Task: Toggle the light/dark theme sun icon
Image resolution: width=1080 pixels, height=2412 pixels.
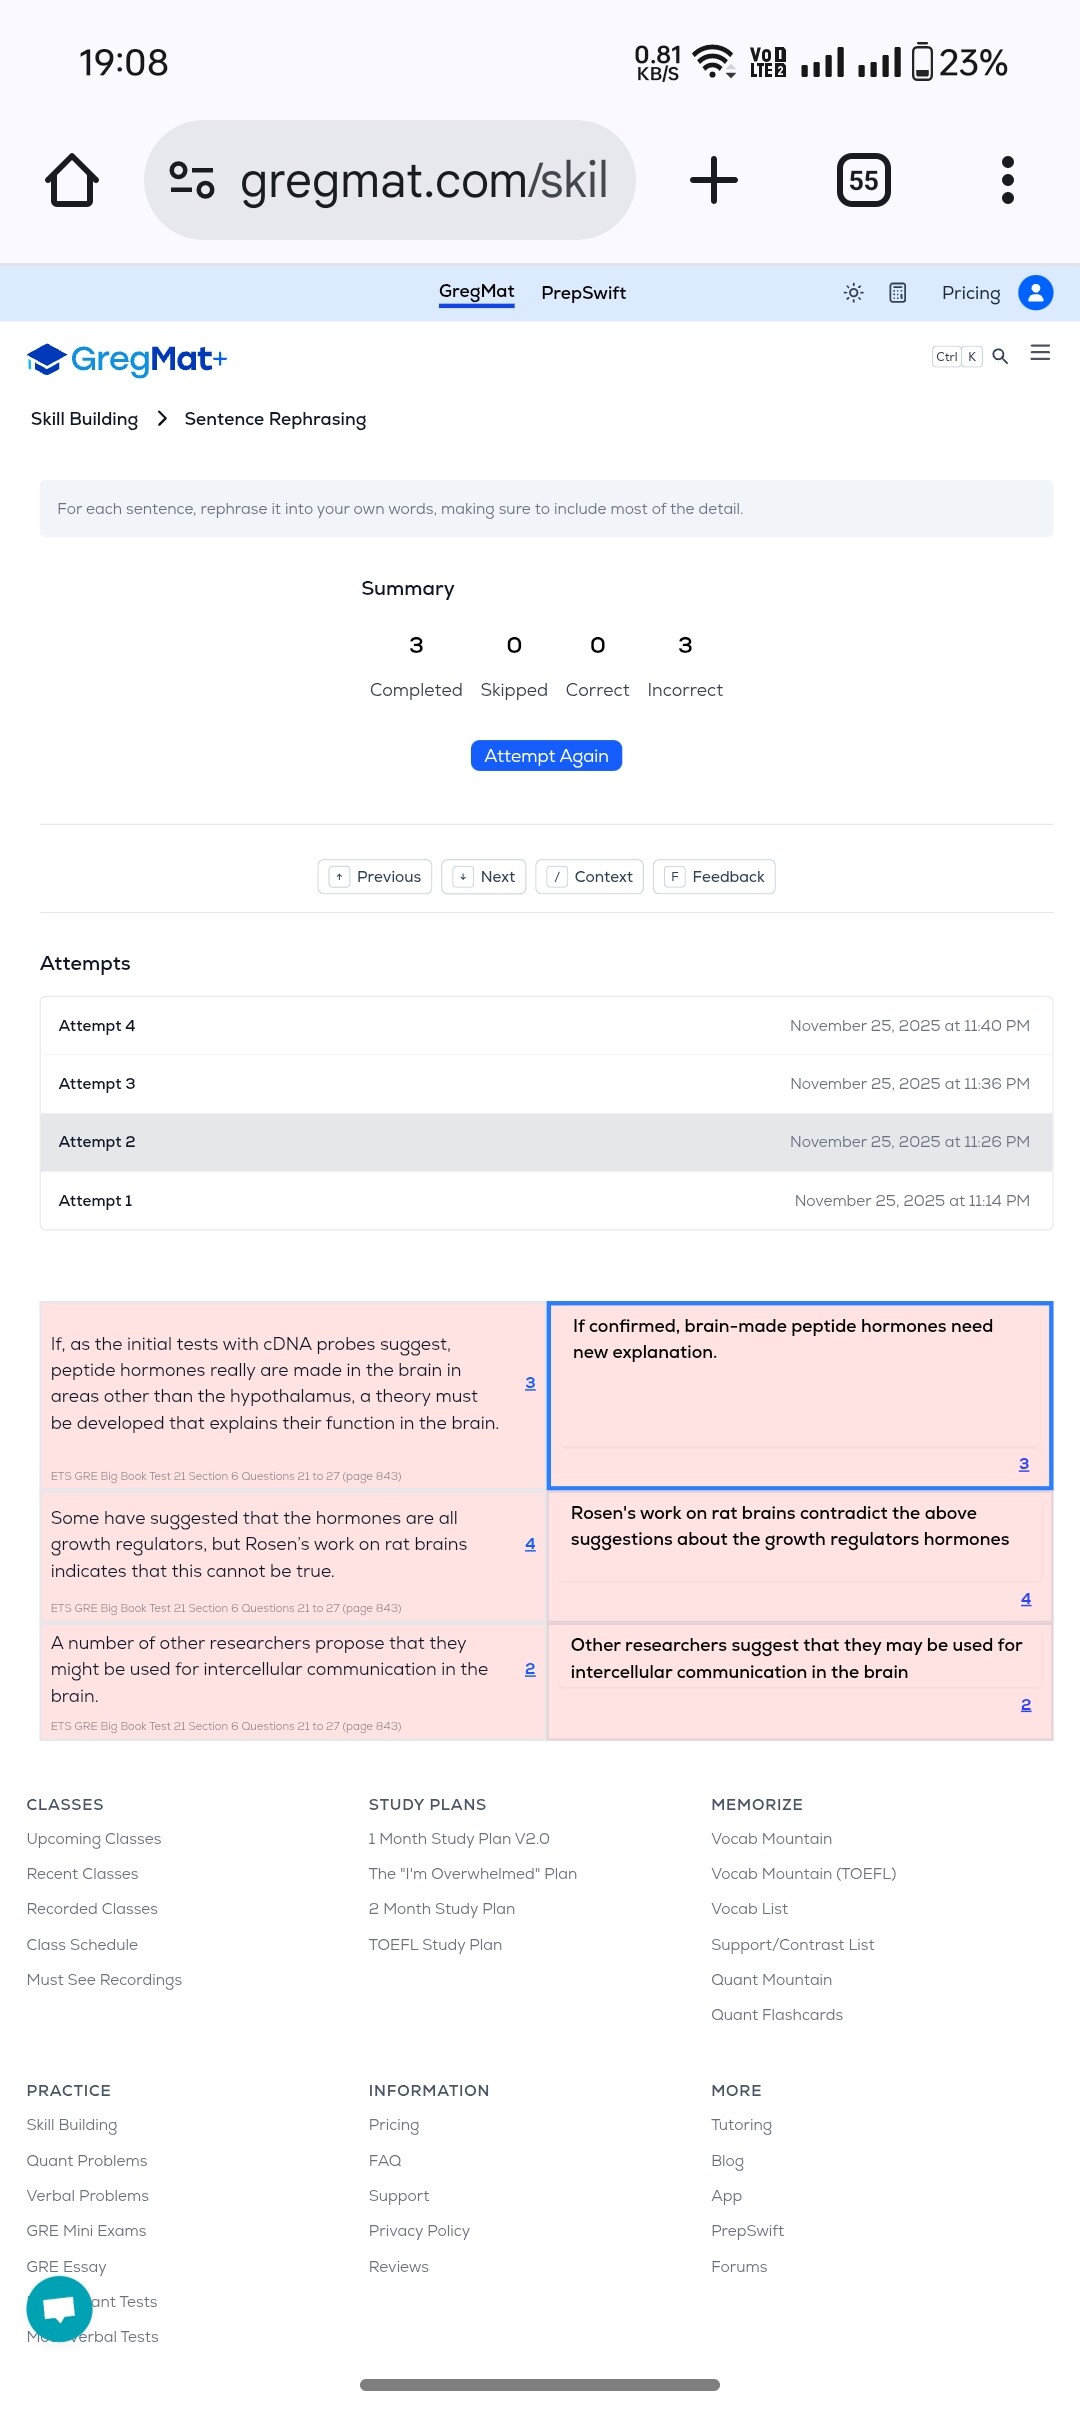Action: pyautogui.click(x=853, y=293)
